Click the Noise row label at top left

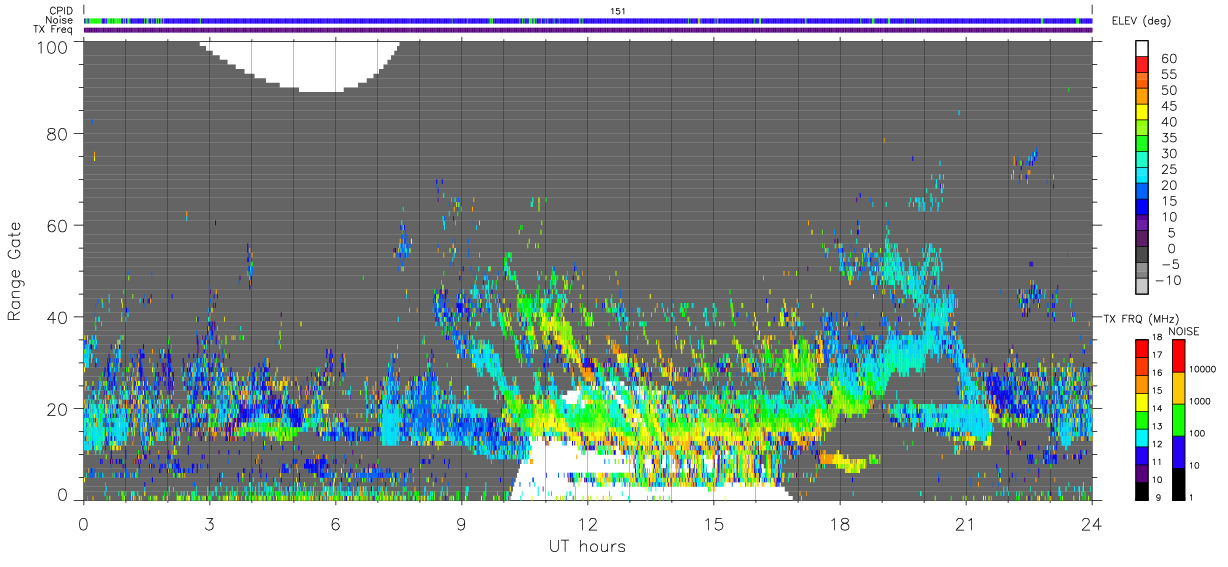coord(60,20)
